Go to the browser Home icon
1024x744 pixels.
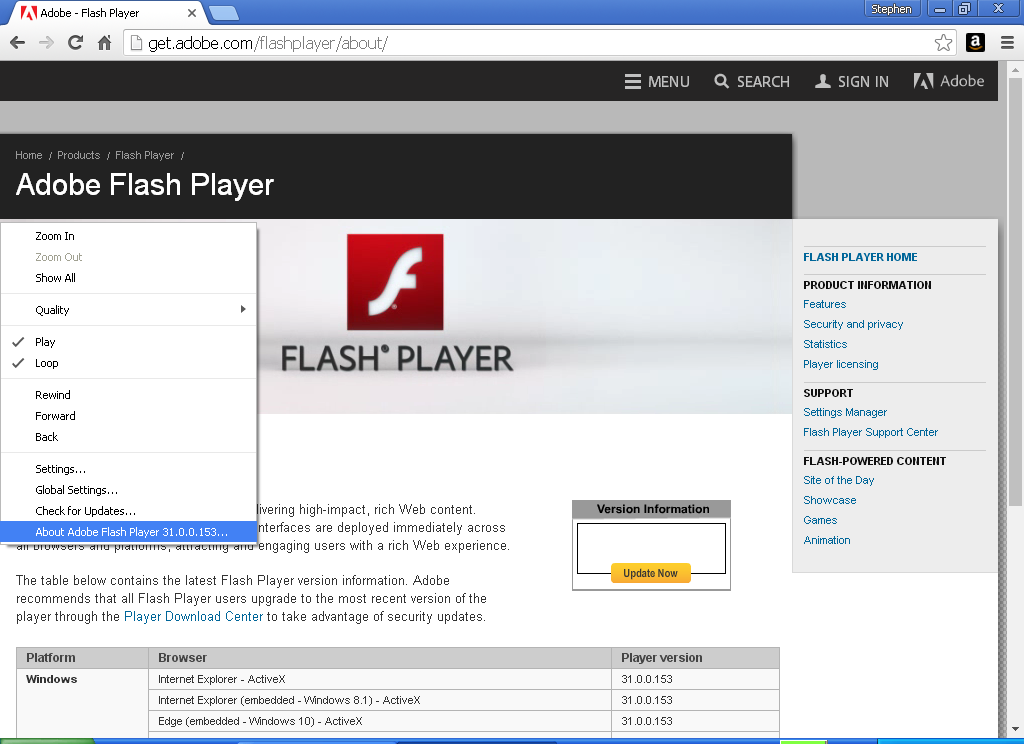104,43
